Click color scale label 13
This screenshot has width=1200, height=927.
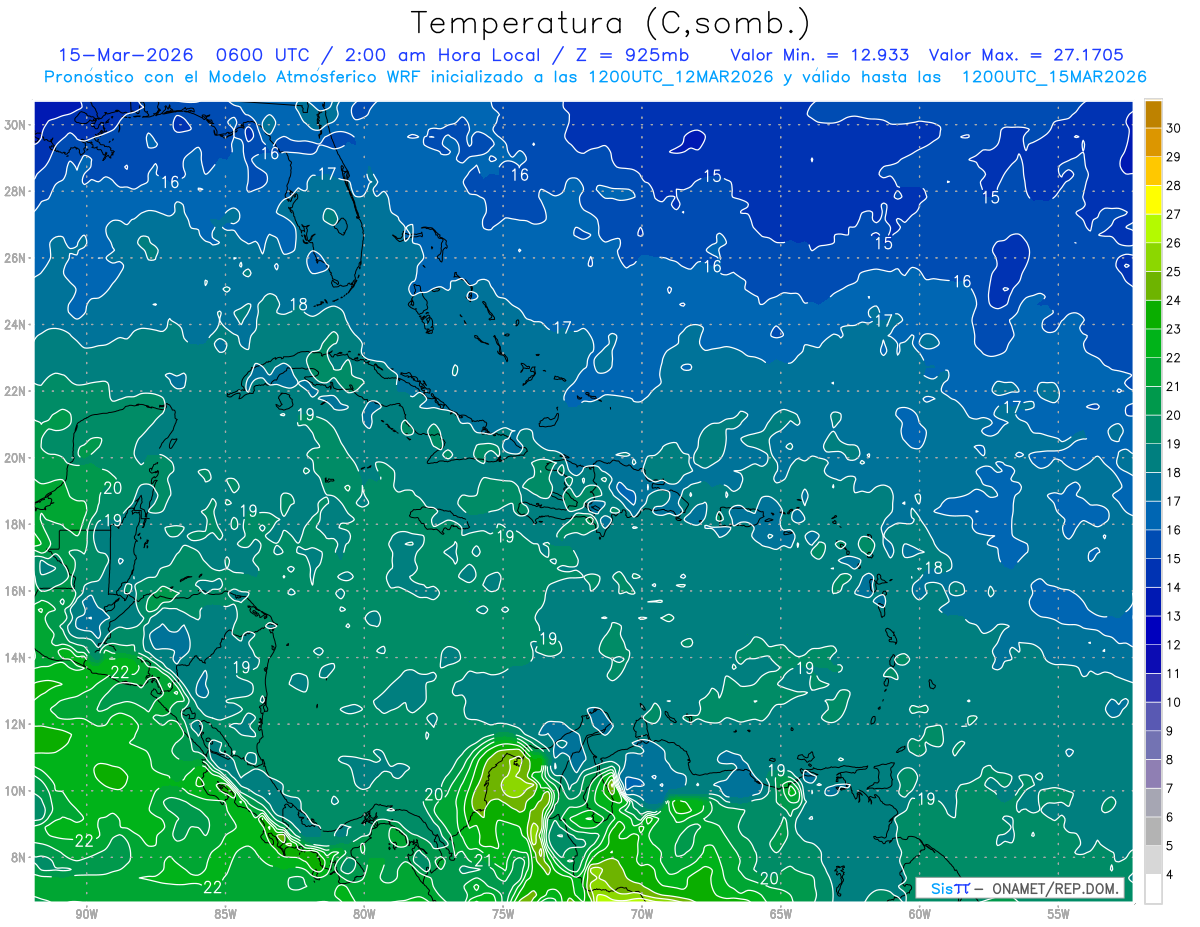[x=1174, y=616]
